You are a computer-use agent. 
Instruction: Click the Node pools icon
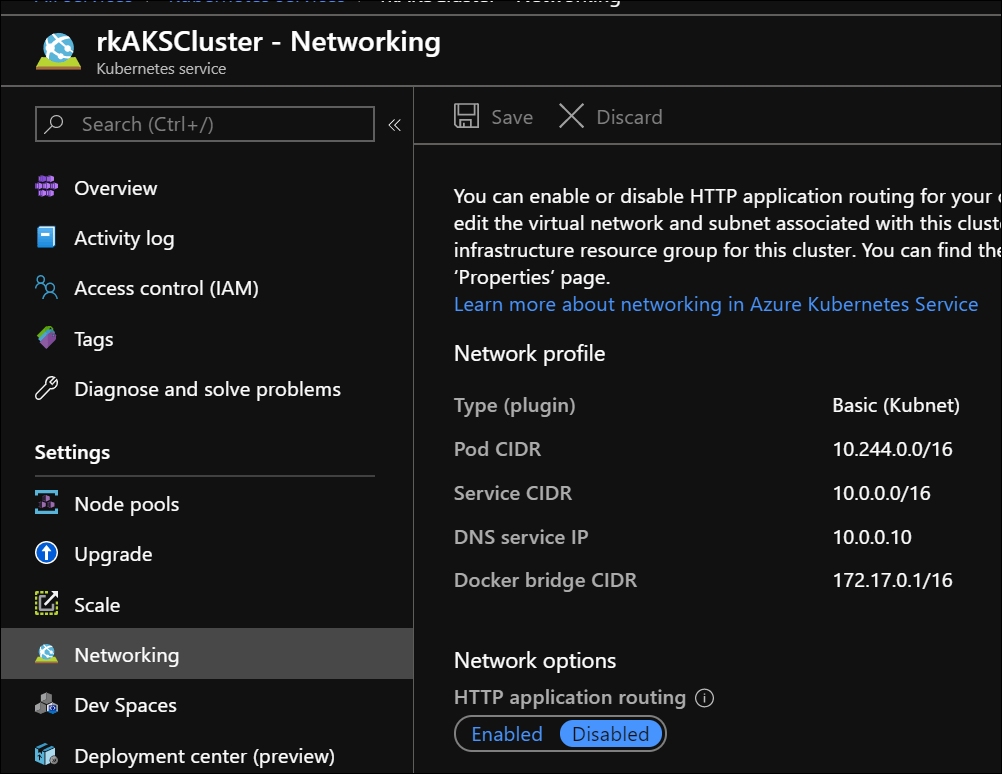[x=47, y=504]
